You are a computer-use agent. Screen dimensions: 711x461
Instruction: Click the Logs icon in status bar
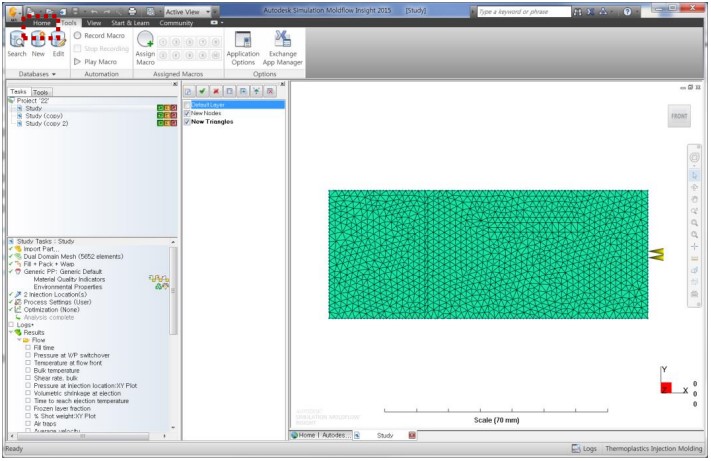576,449
